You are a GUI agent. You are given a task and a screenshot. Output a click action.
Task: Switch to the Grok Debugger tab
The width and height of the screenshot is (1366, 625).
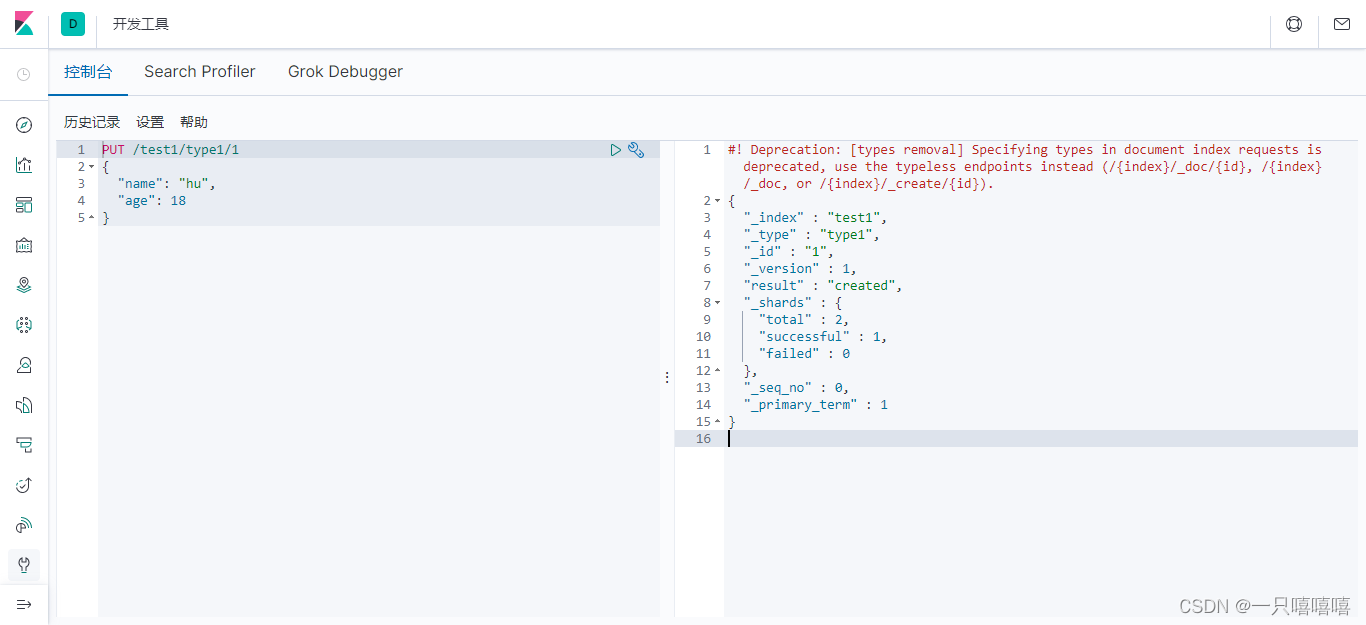point(345,72)
